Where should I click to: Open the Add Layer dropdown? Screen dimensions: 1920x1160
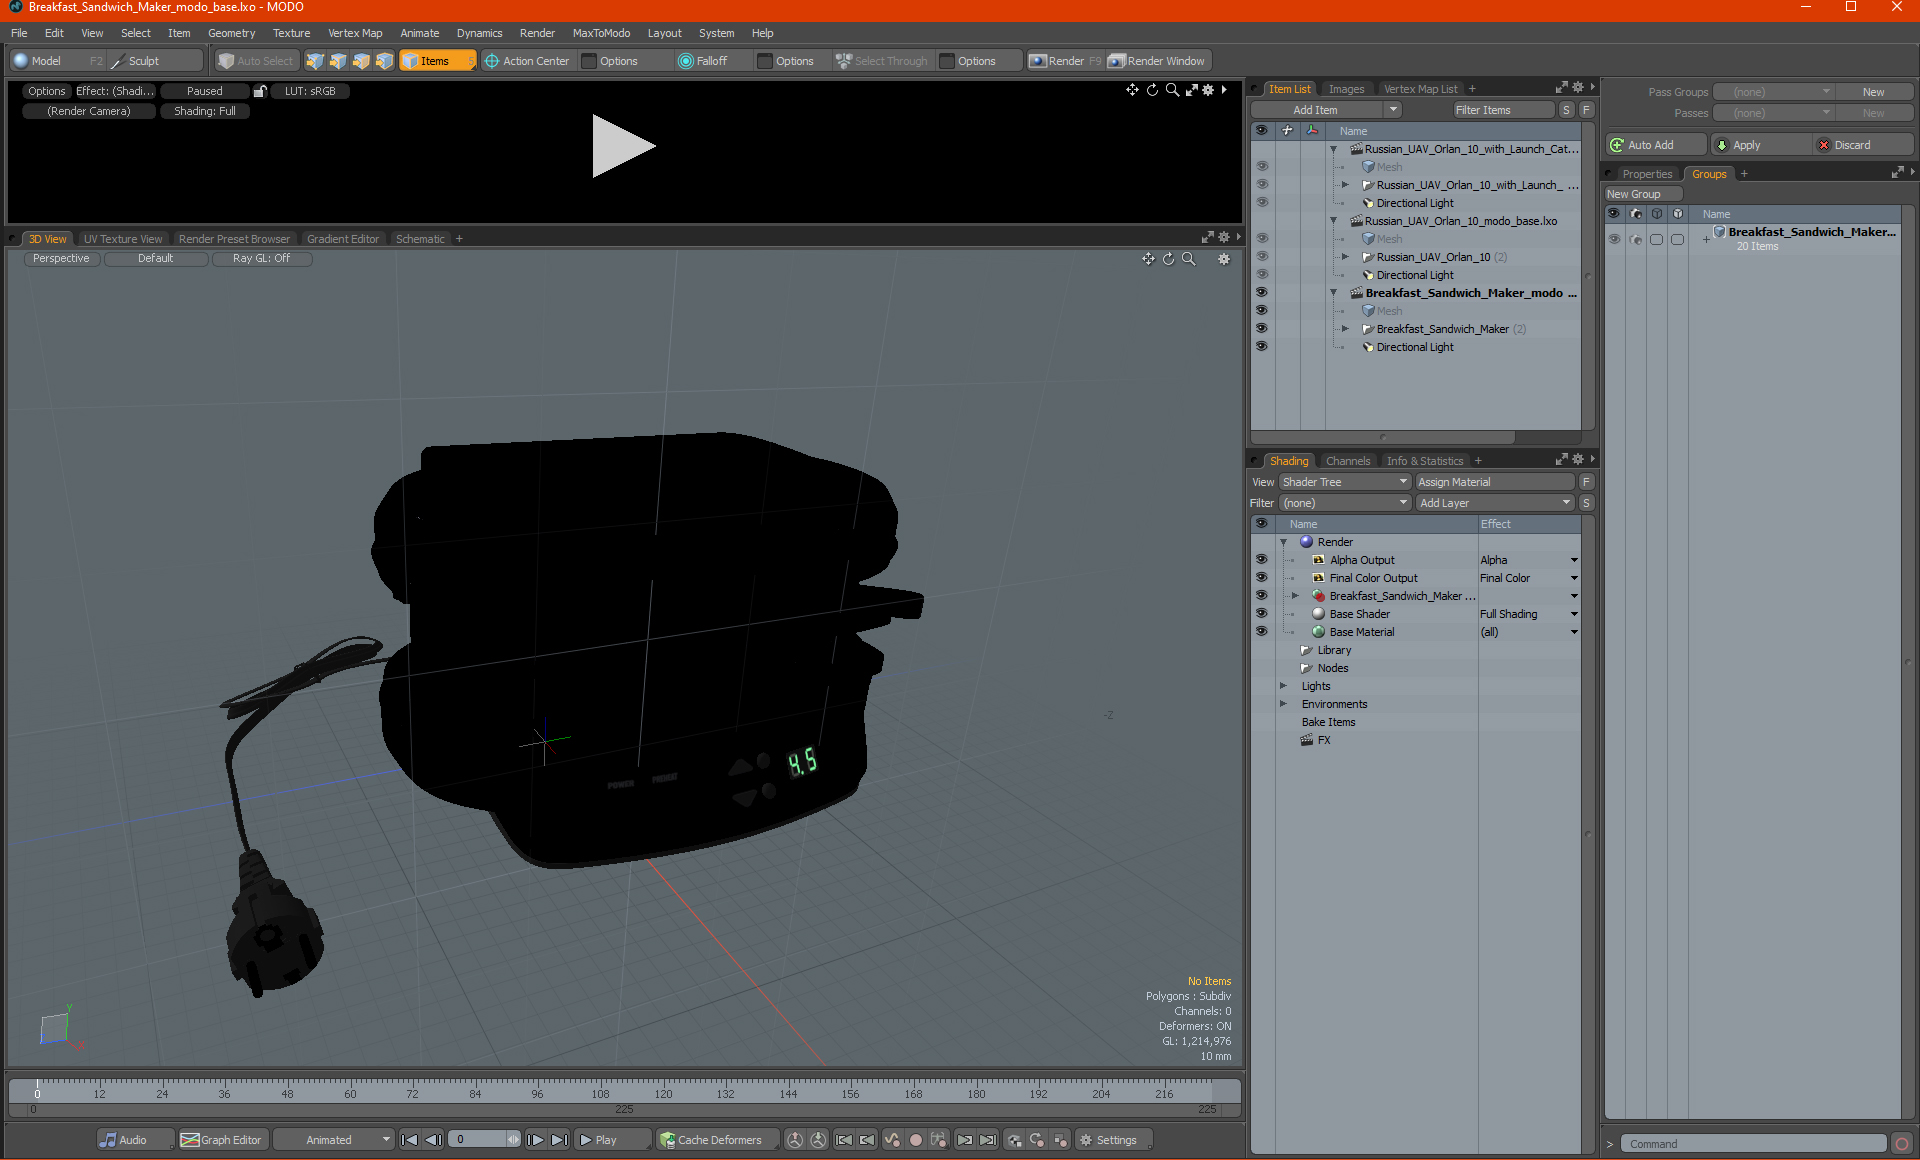1494,503
